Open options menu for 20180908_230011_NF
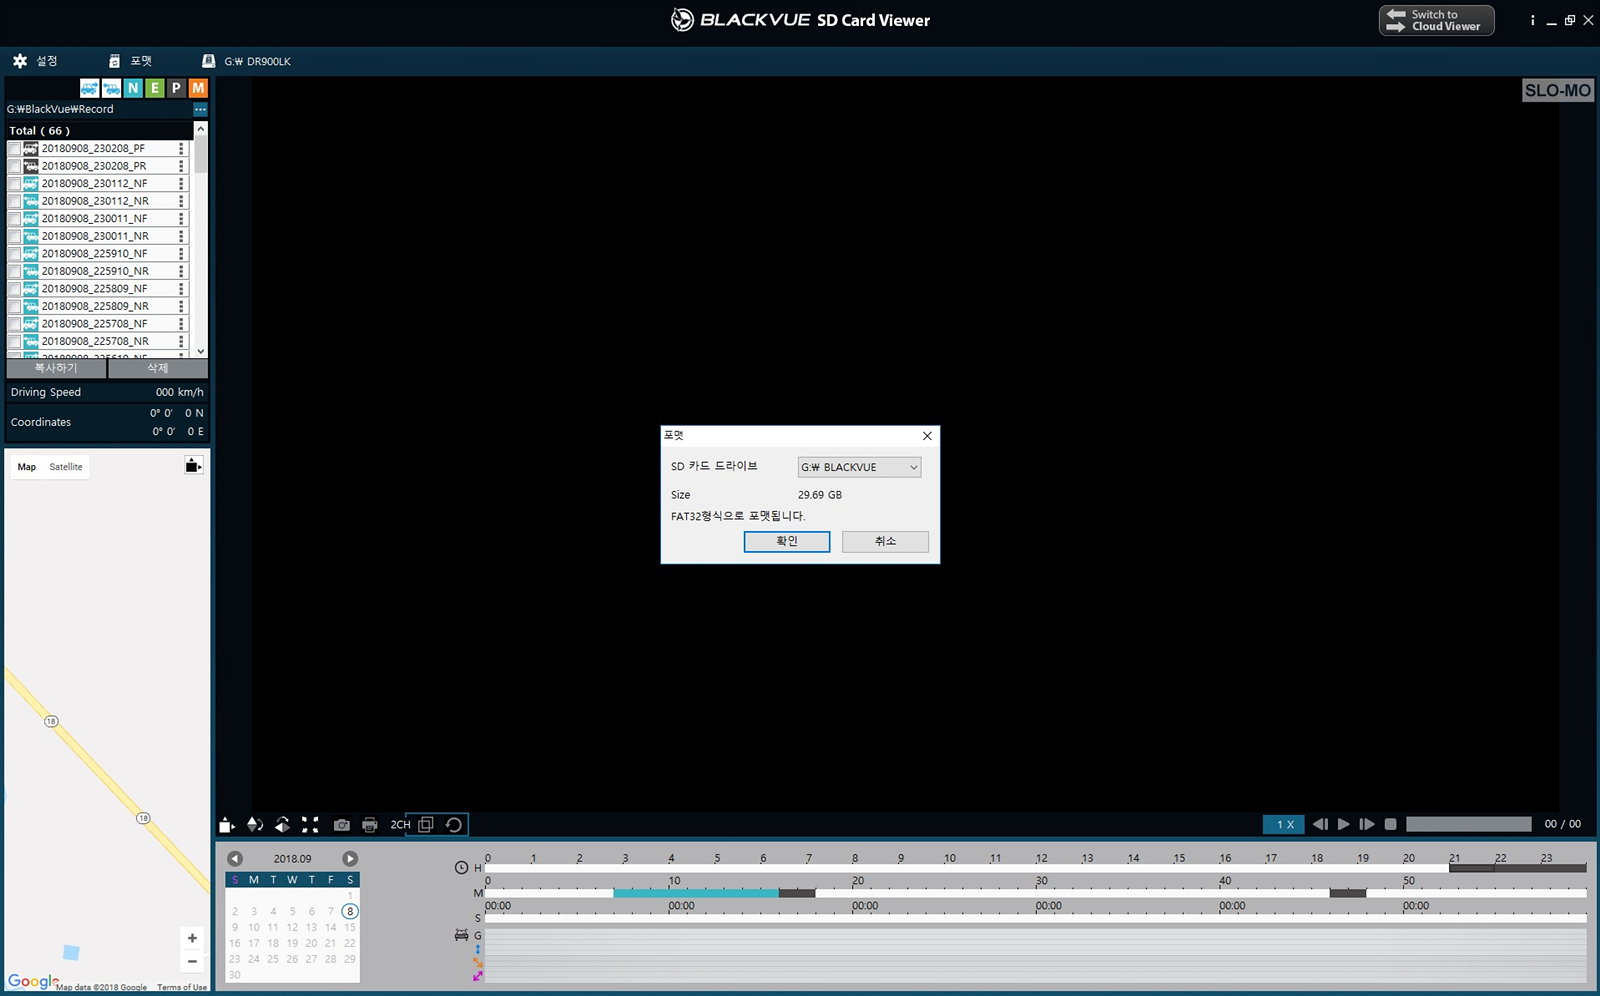1600x996 pixels. pos(181,218)
